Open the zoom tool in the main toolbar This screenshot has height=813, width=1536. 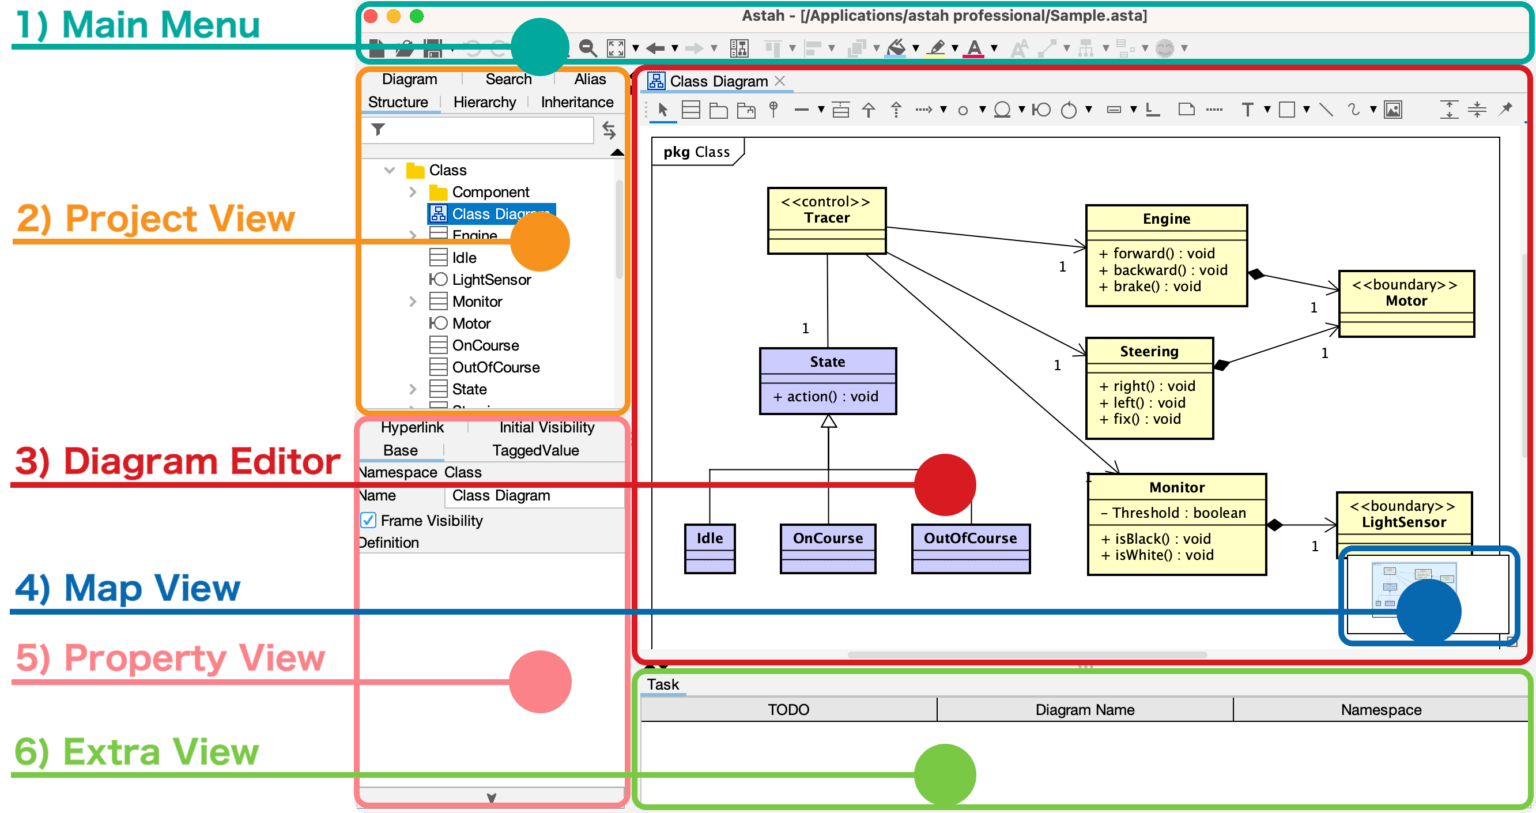pyautogui.click(x=587, y=46)
